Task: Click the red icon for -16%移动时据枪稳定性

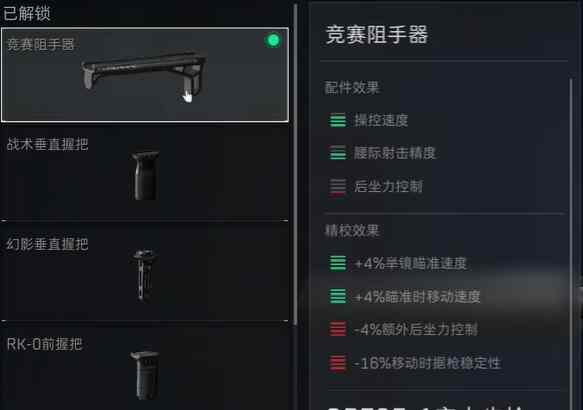Action: click(338, 363)
